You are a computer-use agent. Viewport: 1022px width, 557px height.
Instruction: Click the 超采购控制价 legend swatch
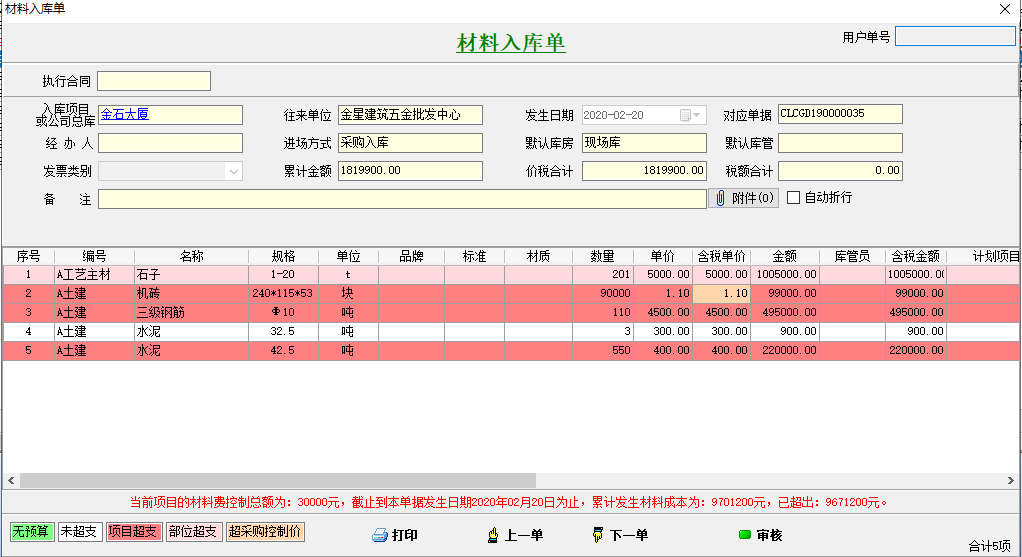(265, 532)
